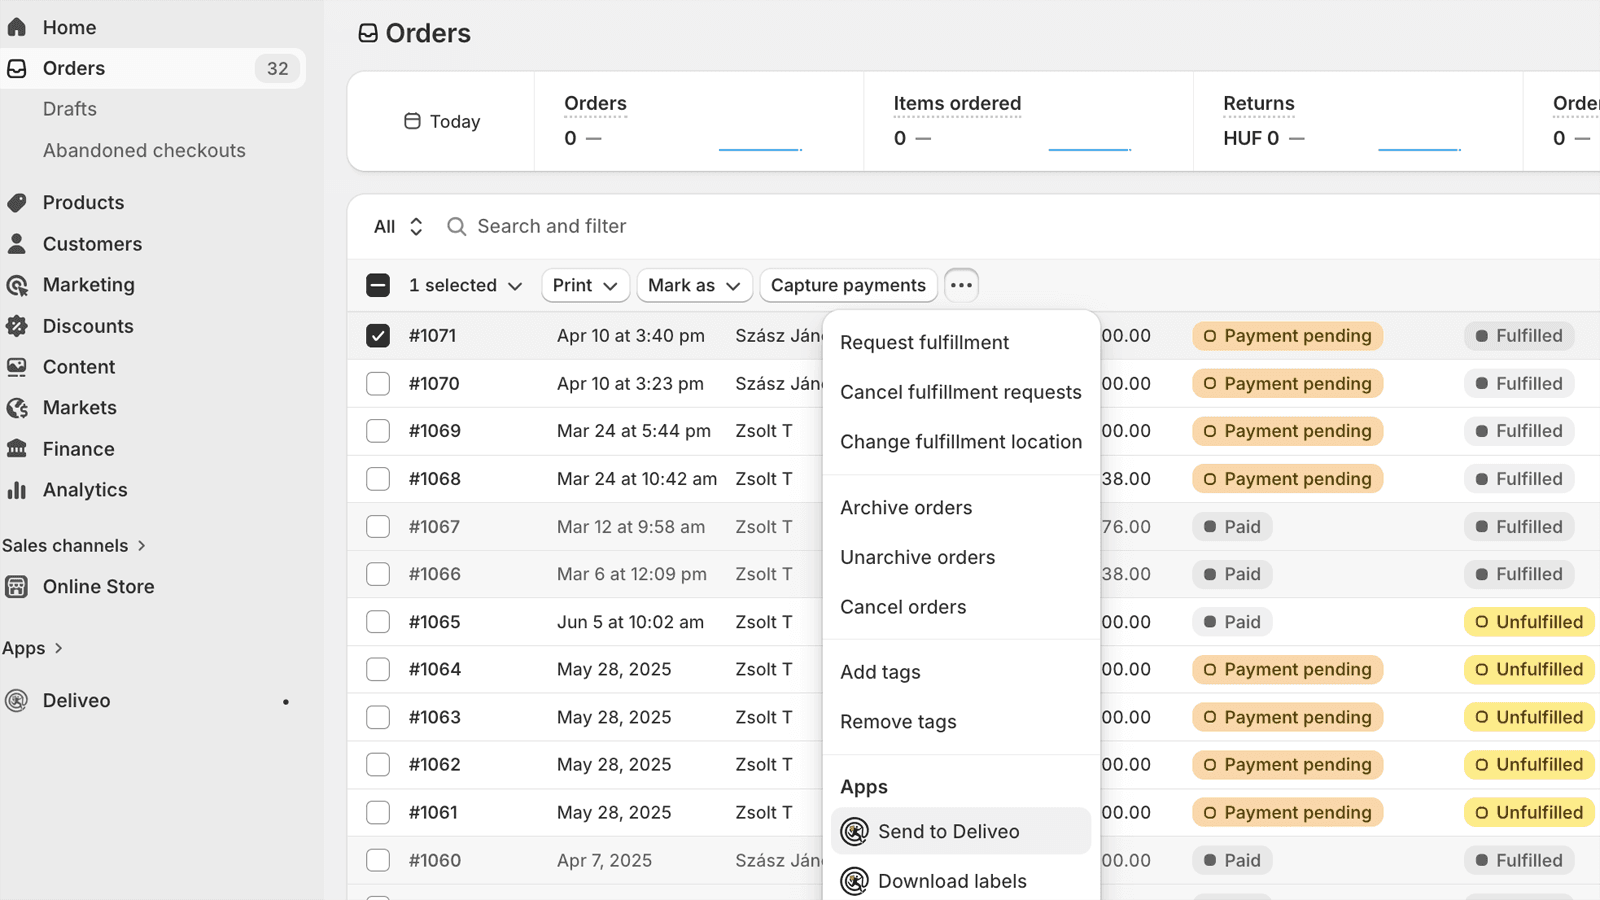Expand the Sales channels section
Image resolution: width=1600 pixels, height=900 pixels.
click(x=74, y=546)
